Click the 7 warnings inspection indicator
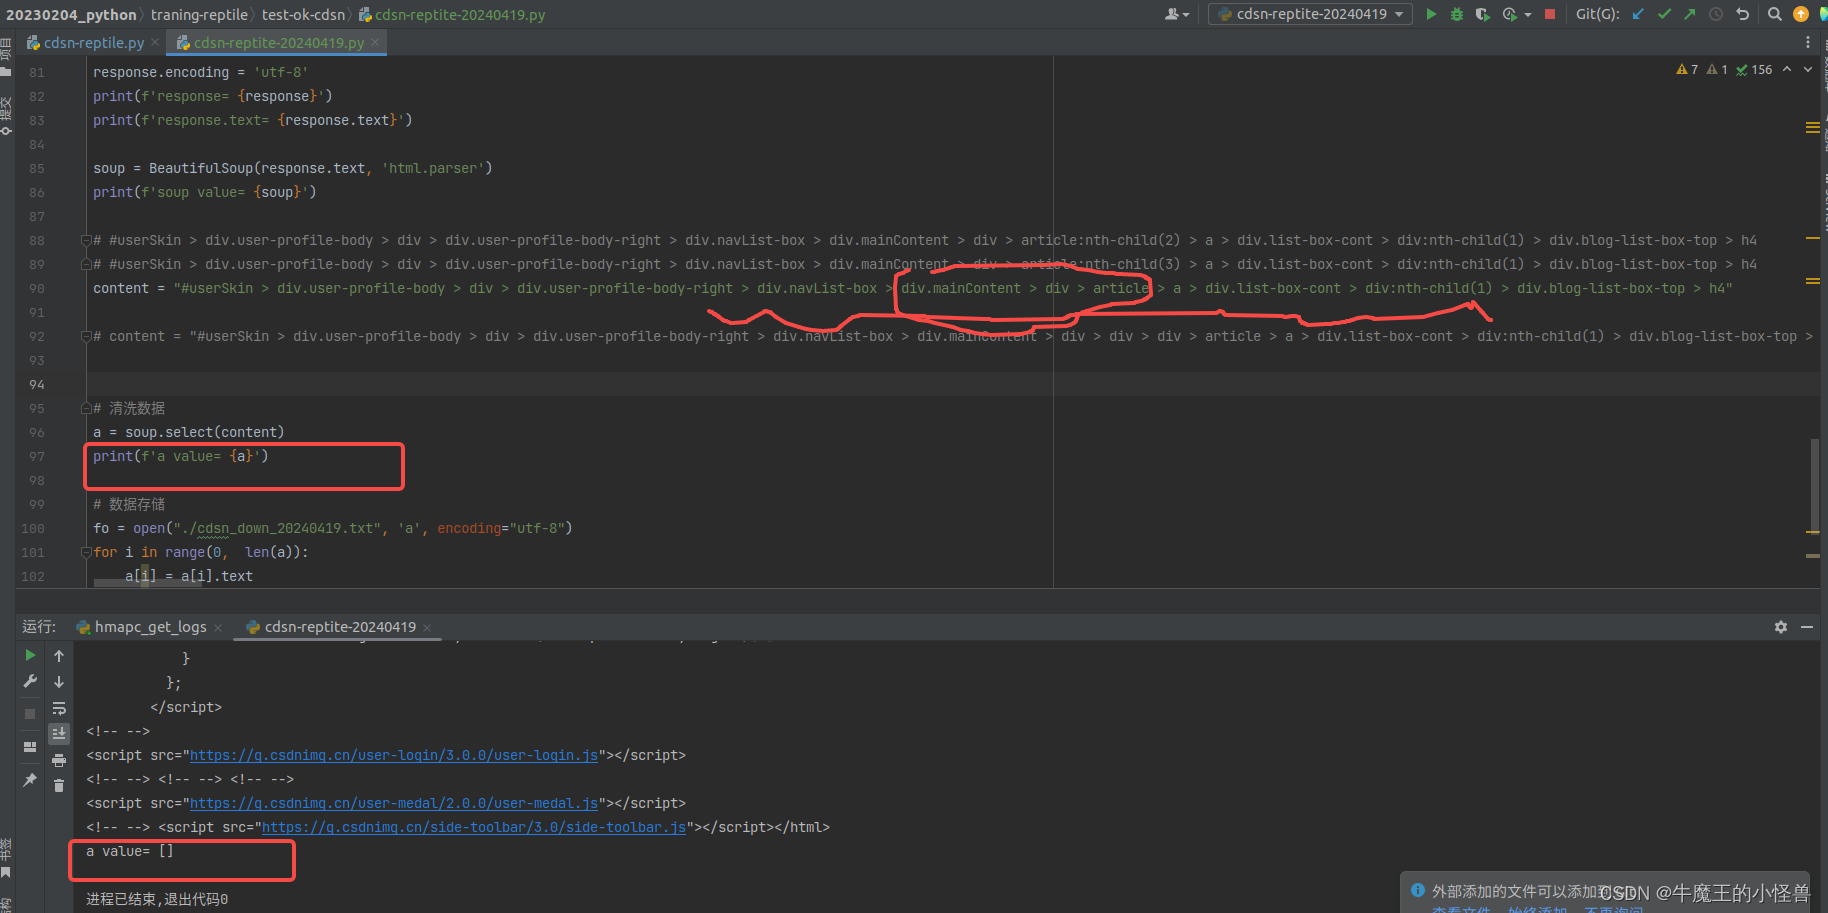Viewport: 1828px width, 913px height. (1687, 69)
